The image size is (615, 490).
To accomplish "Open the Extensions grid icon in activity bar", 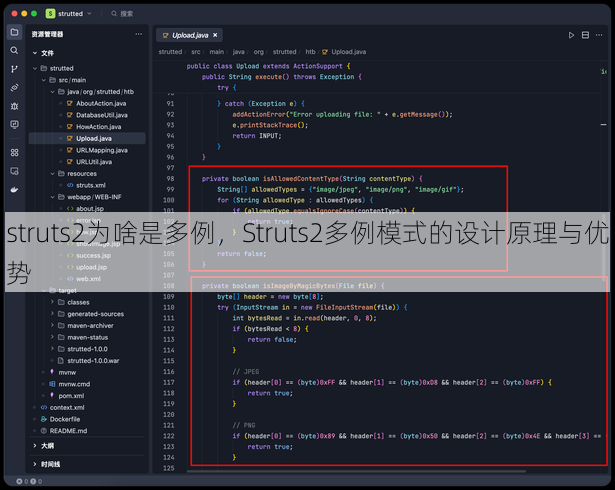I will (15, 153).
